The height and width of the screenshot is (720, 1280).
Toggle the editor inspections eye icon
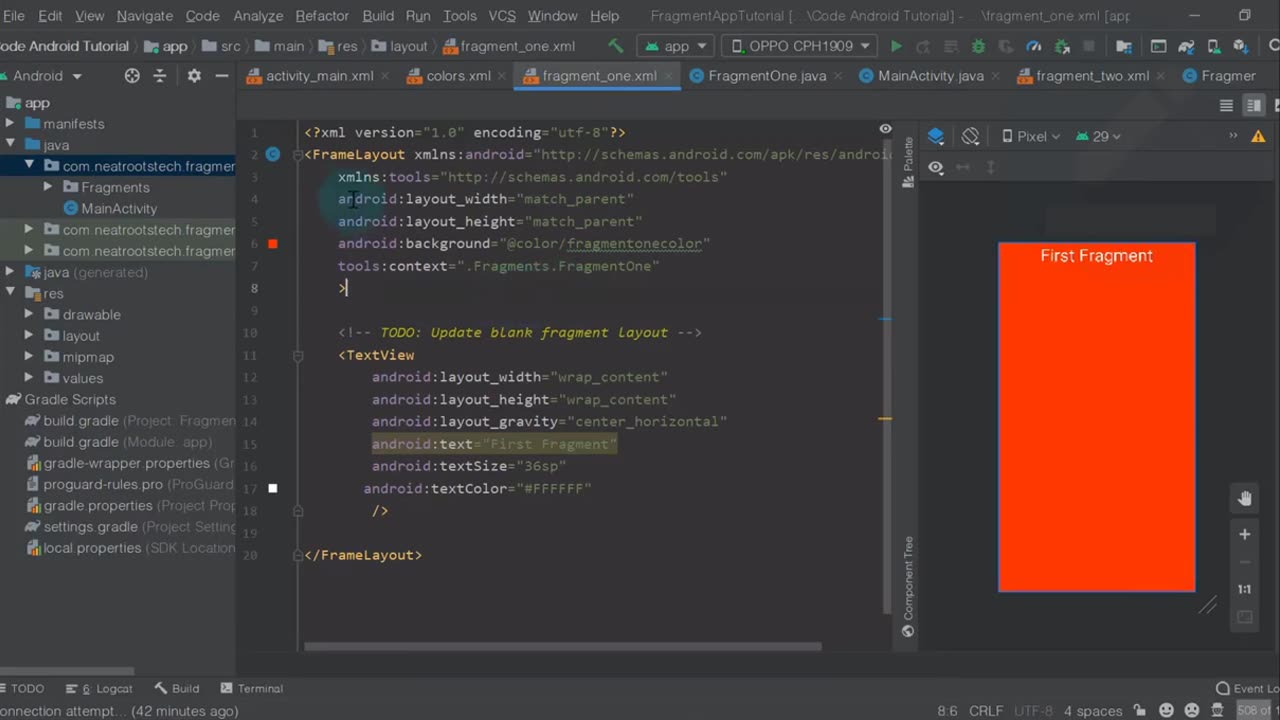885,129
